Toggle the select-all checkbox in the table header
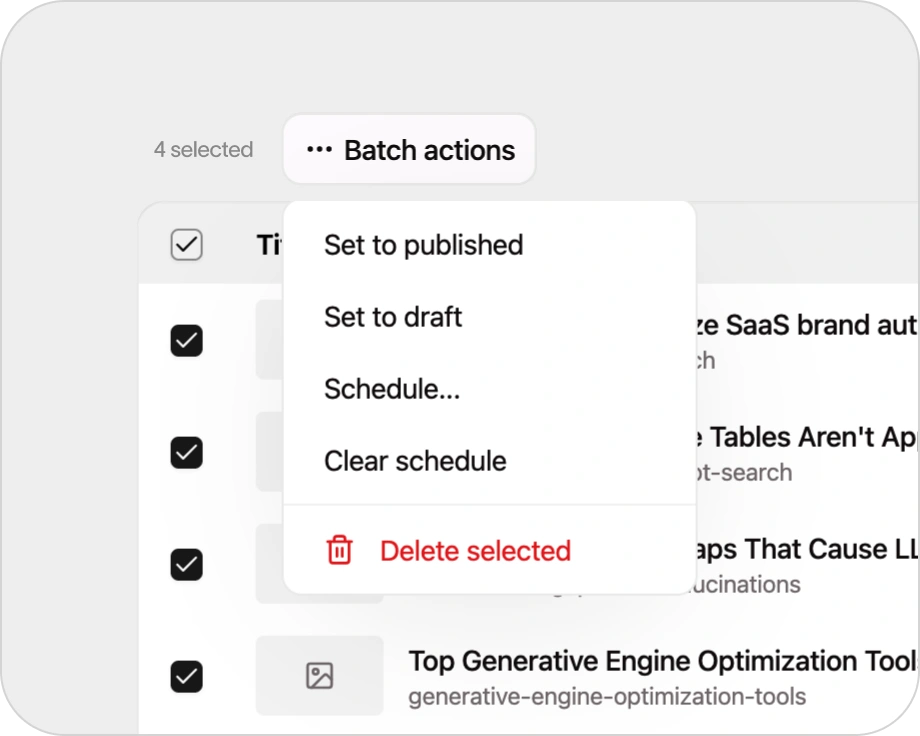 coord(186,243)
